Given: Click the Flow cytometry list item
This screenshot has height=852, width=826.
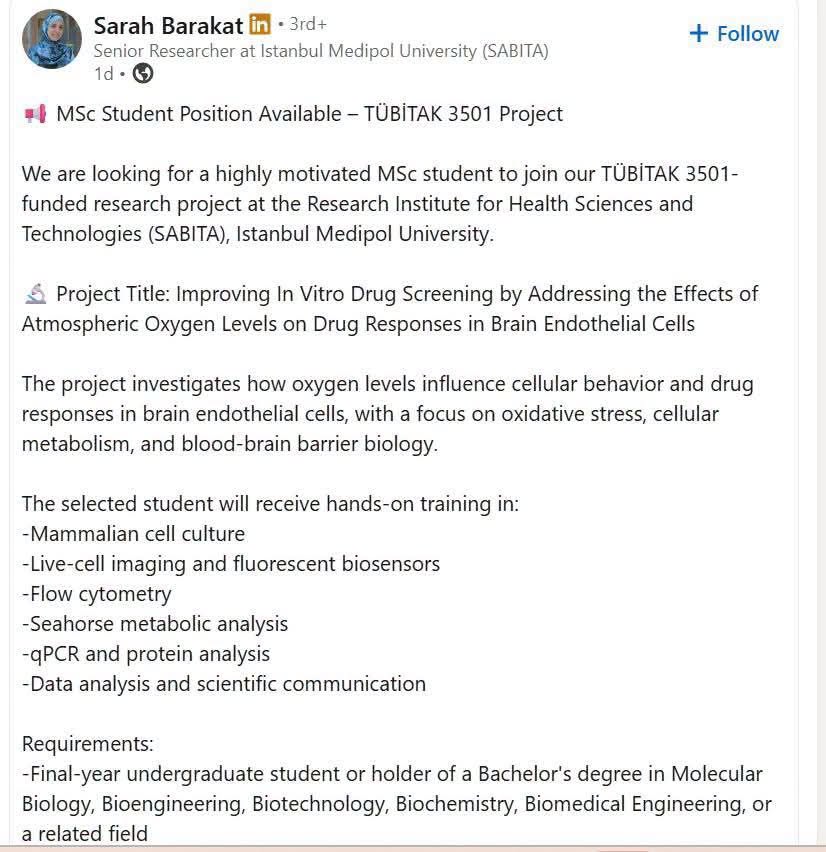Looking at the screenshot, I should pyautogui.click(x=97, y=594).
